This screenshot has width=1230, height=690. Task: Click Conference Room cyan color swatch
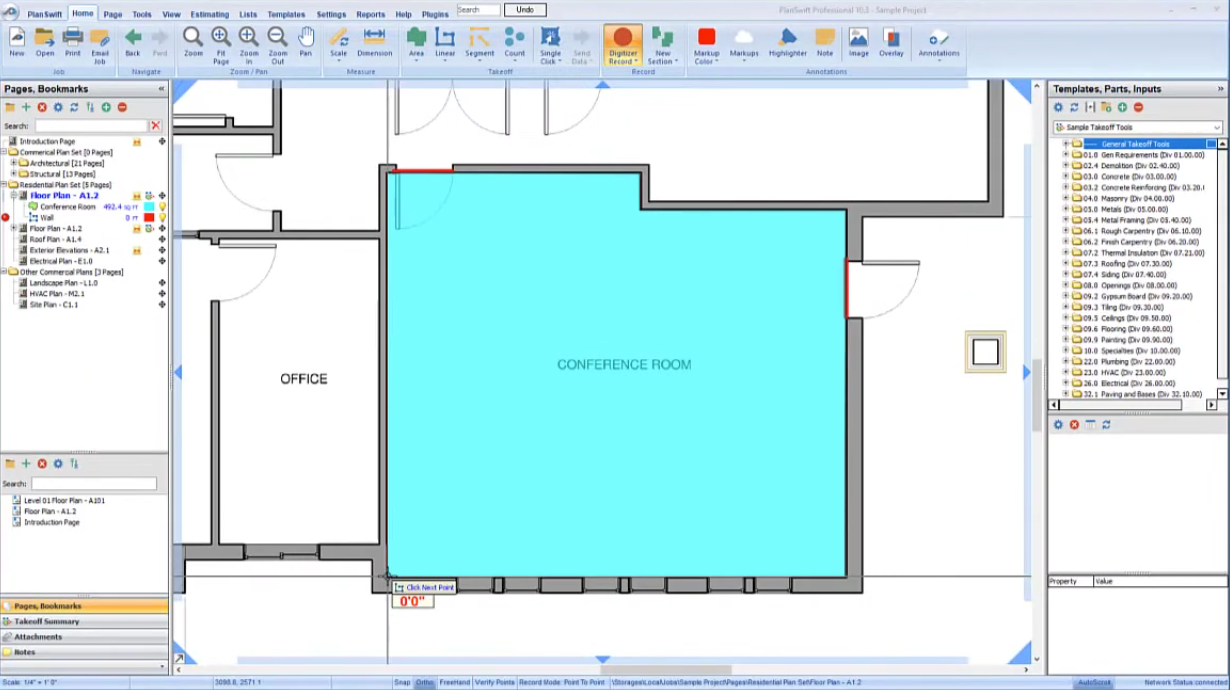tap(149, 207)
